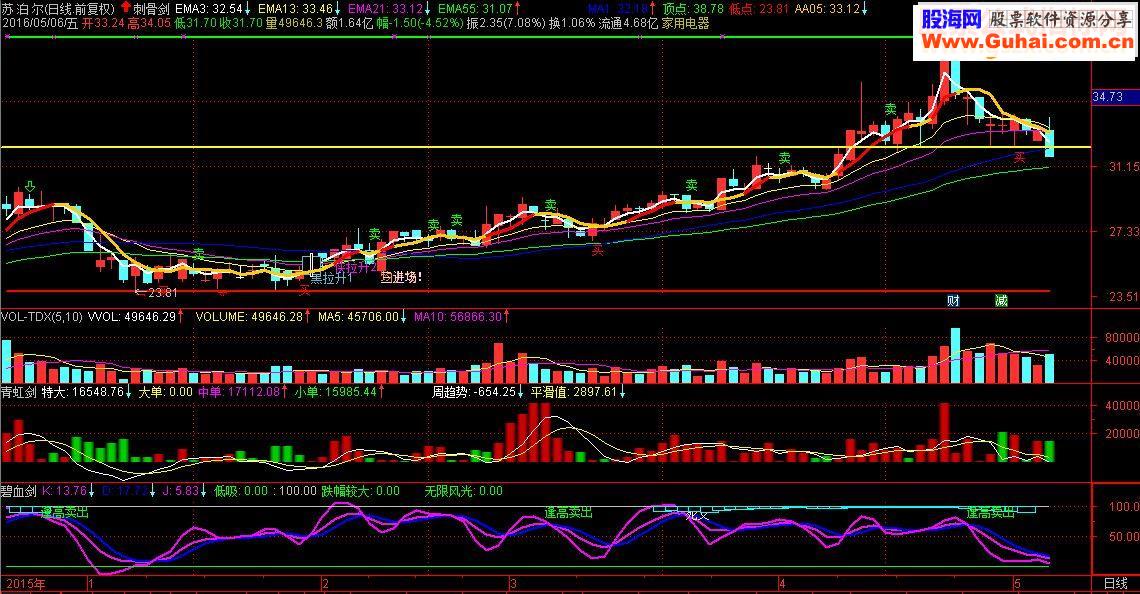Image resolution: width=1140 pixels, height=594 pixels.
Task: Click the AA05 down arrow indicator
Action: [x=864, y=9]
